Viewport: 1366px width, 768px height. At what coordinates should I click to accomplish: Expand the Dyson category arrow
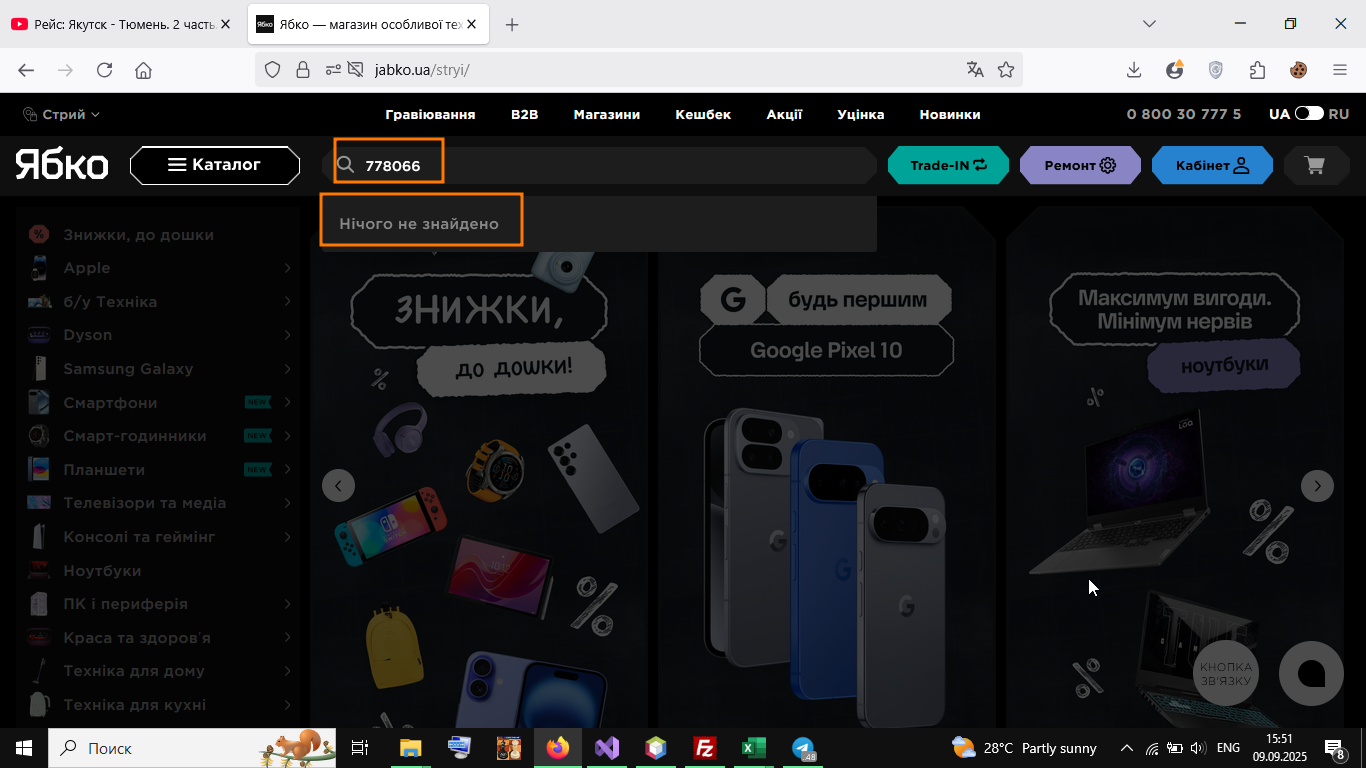[x=287, y=335]
